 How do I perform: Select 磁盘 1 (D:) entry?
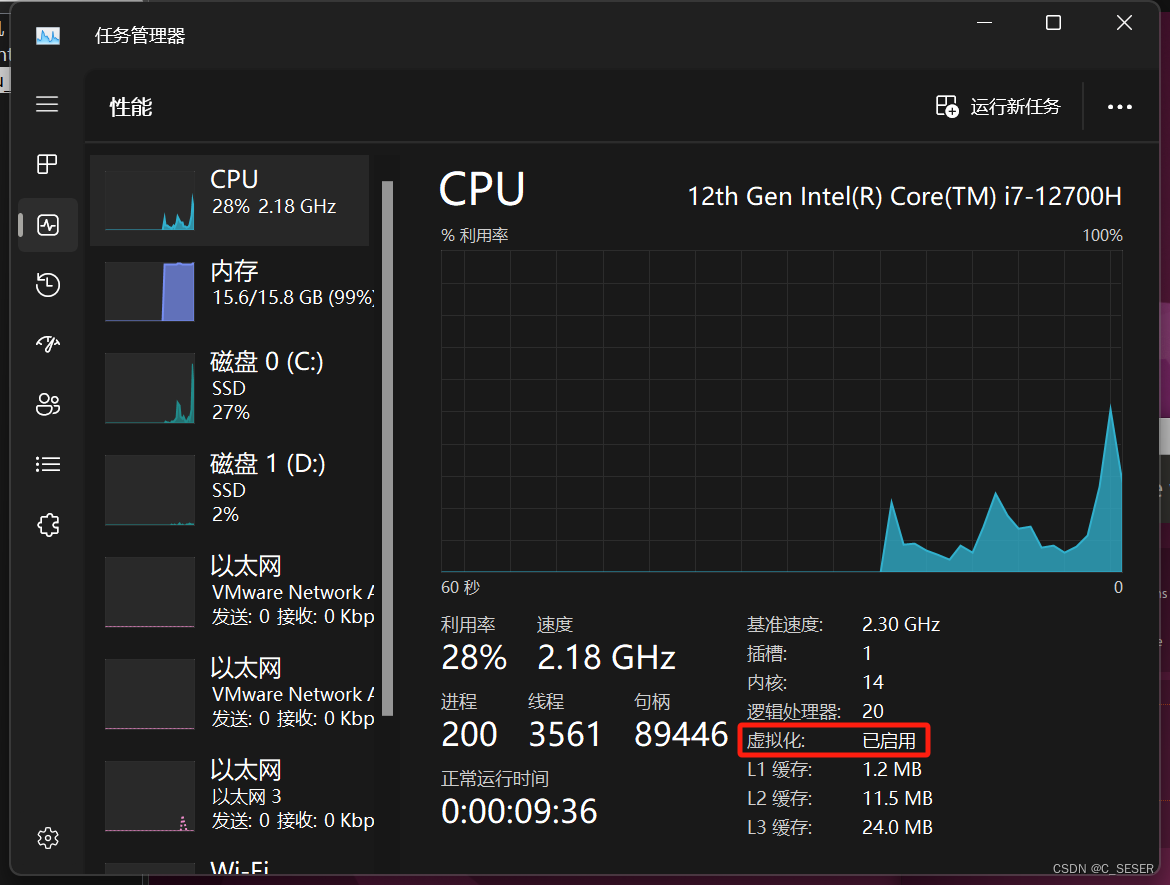230,490
